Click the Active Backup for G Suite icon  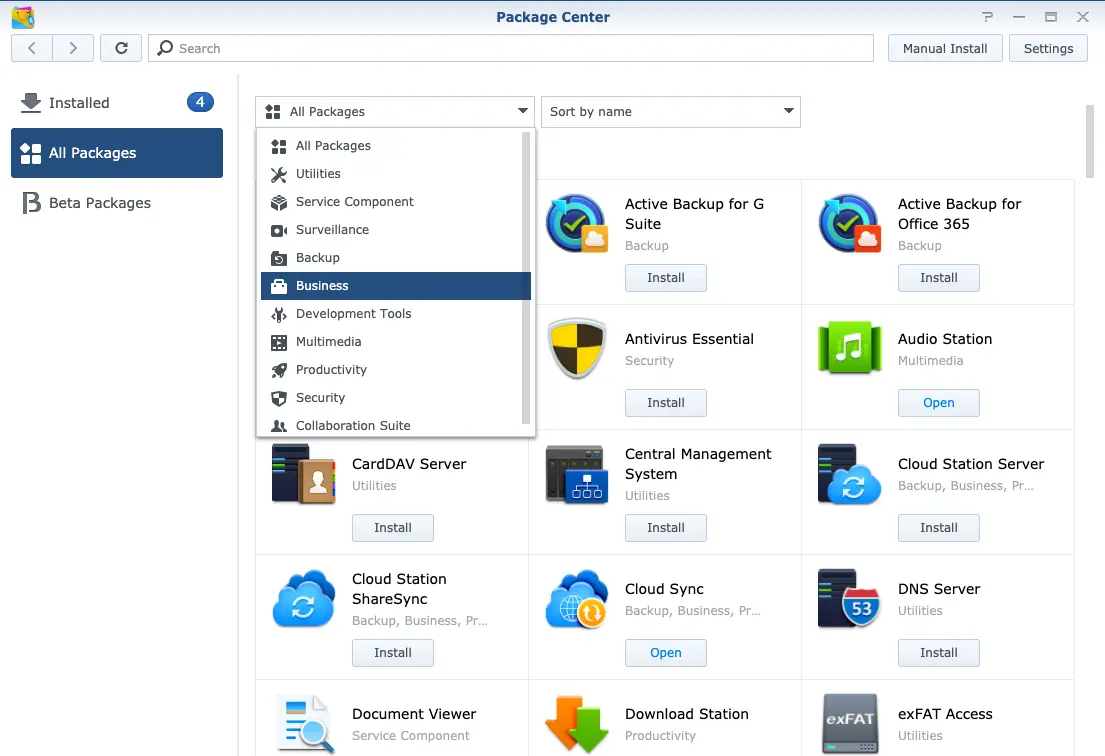click(577, 223)
